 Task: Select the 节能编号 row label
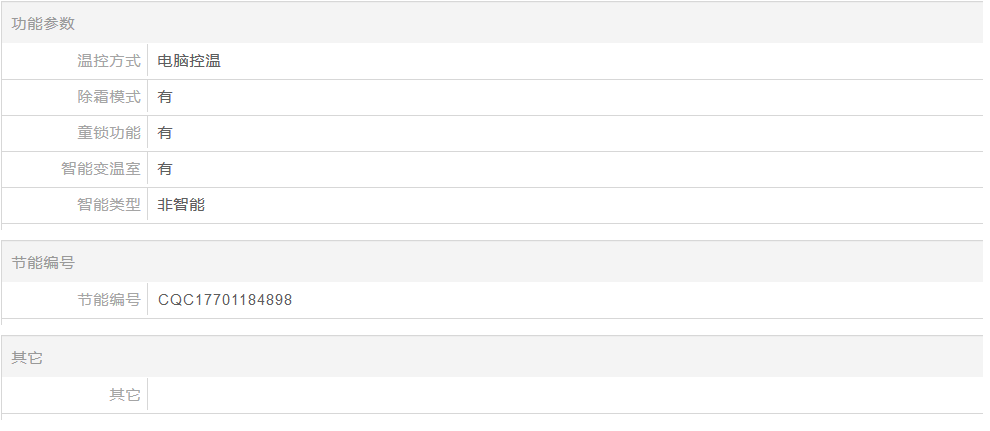click(x=109, y=300)
